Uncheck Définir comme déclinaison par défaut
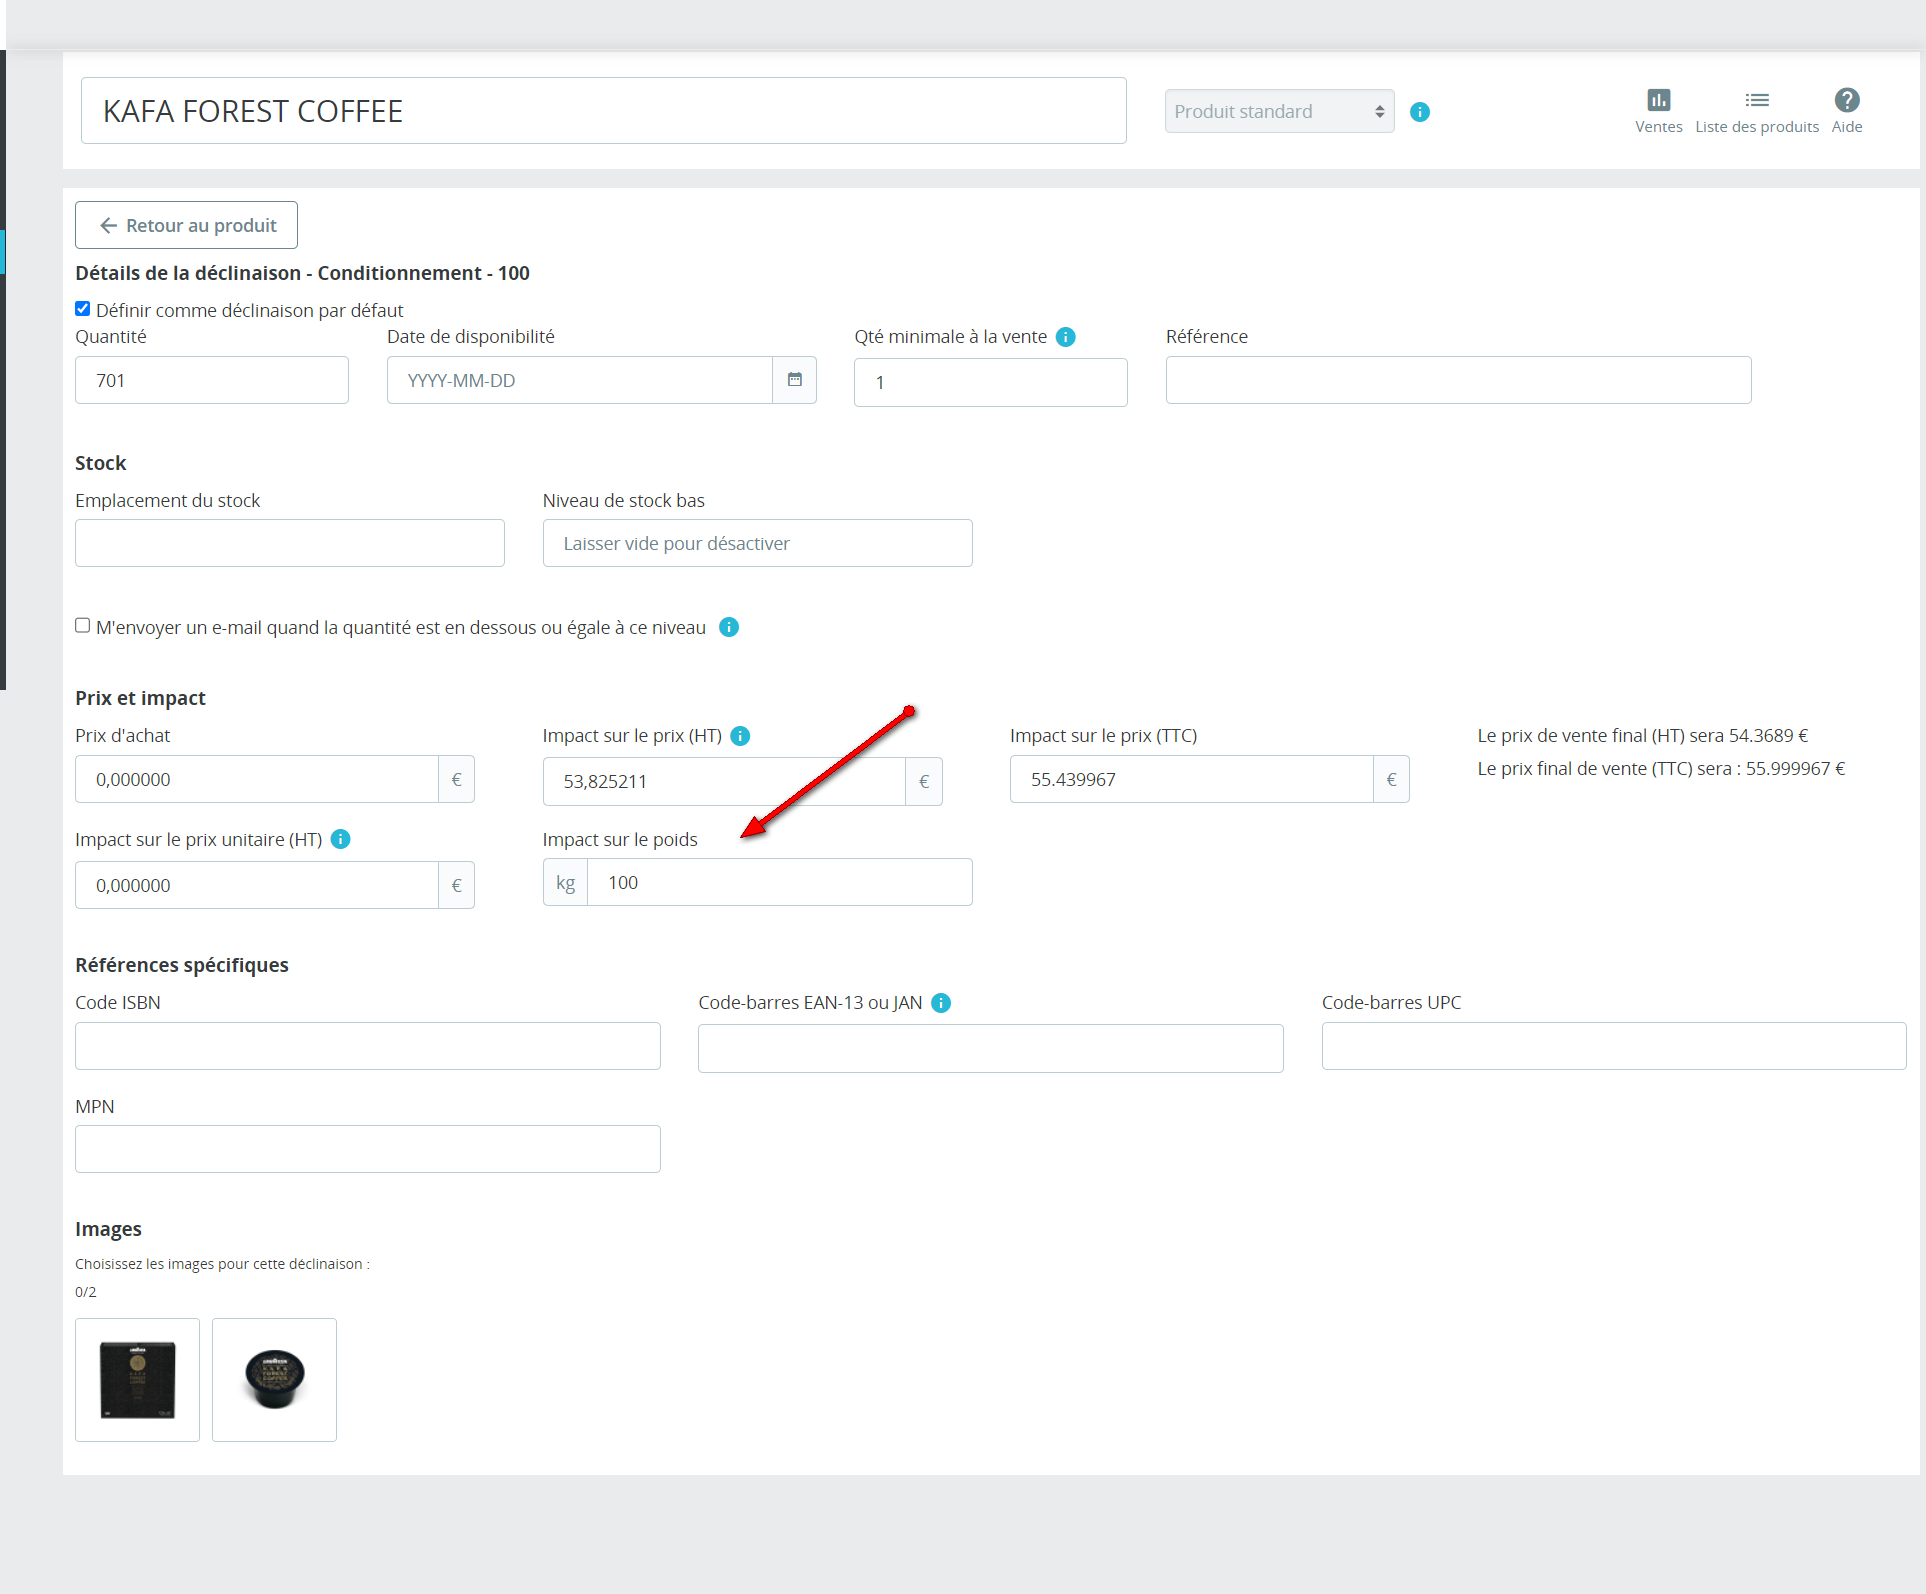Image resolution: width=1926 pixels, height=1594 pixels. [x=83, y=309]
